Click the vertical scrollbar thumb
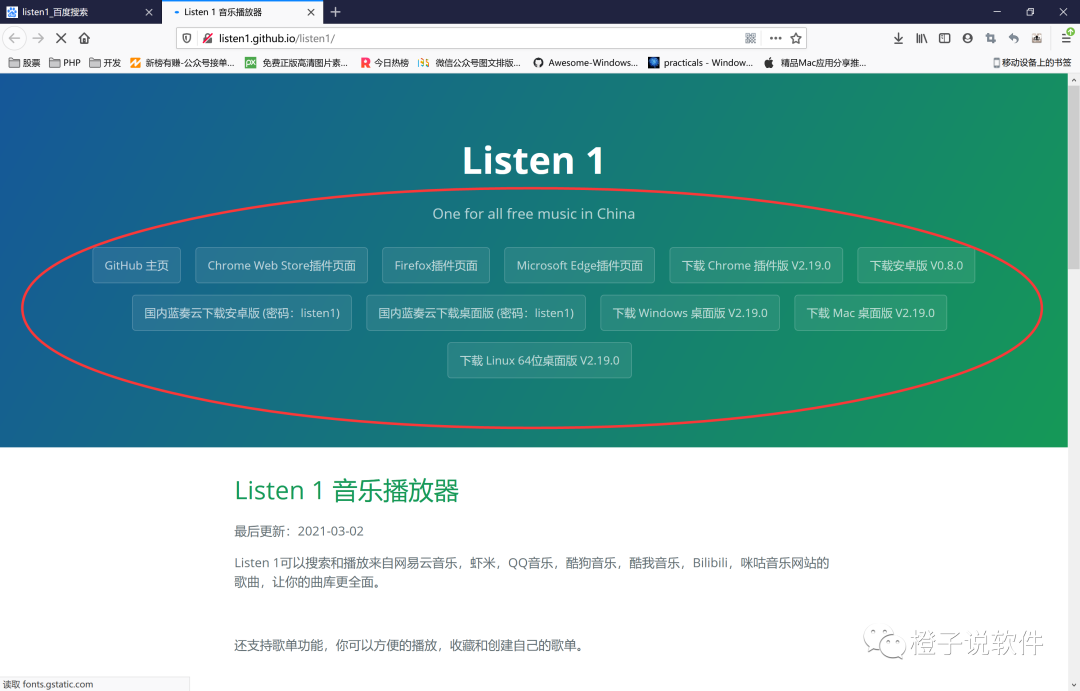Image resolution: width=1080 pixels, height=691 pixels. pos(1074,179)
